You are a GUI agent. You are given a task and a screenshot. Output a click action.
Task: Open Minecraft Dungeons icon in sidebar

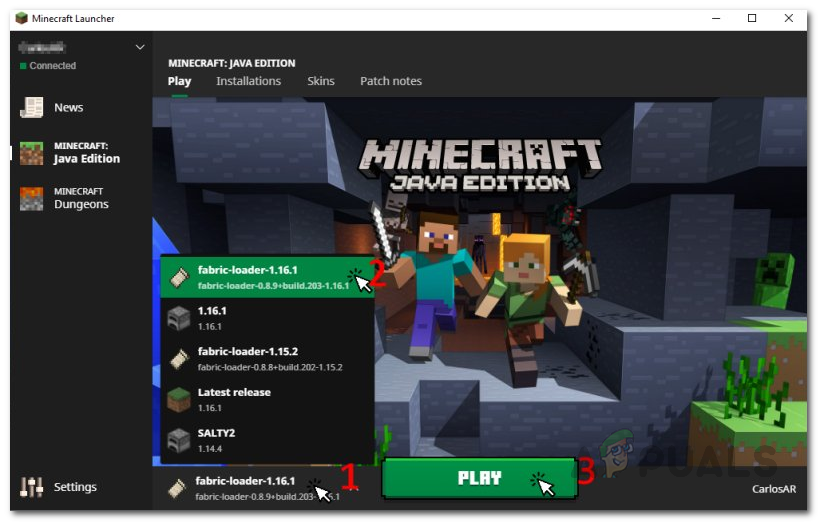(31, 199)
